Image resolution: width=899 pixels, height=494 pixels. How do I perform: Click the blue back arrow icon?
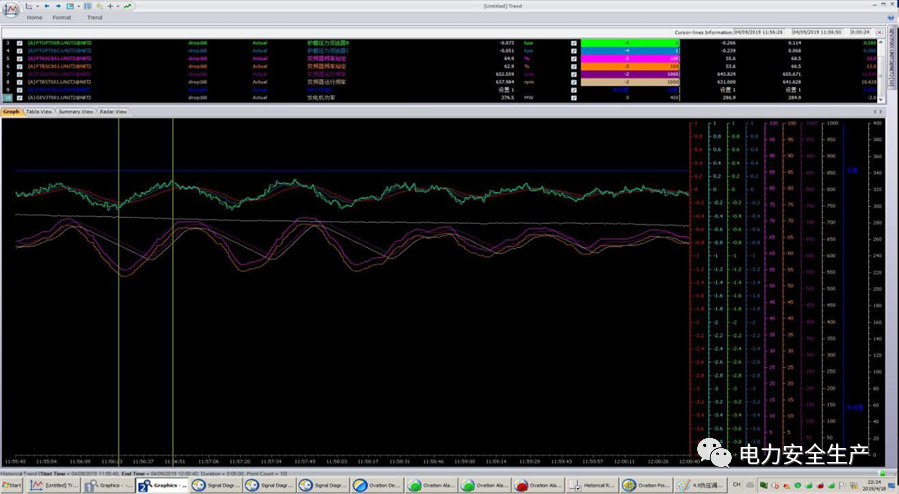[47, 6]
